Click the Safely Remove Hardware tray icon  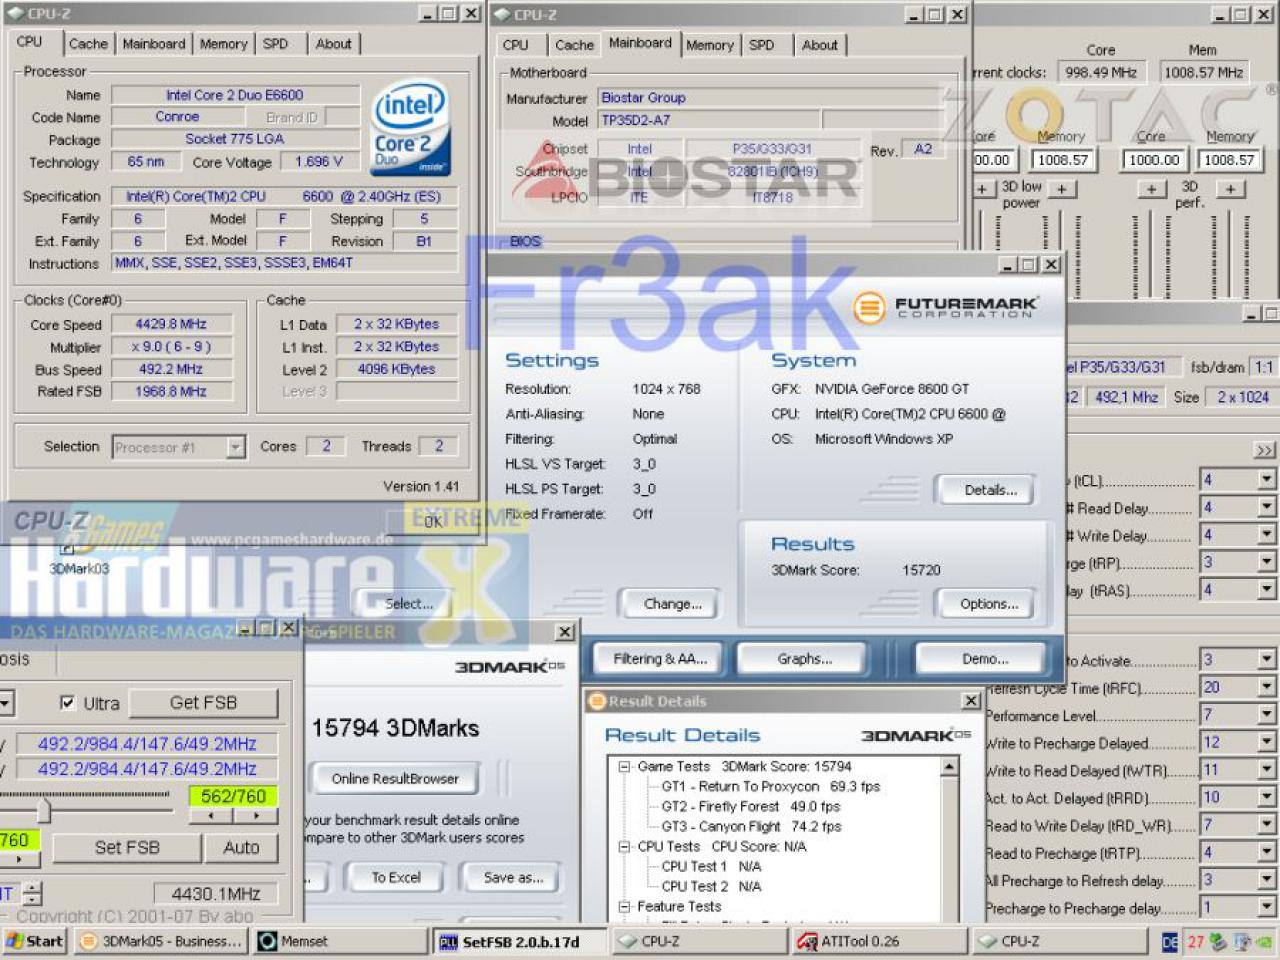(x=1218, y=942)
